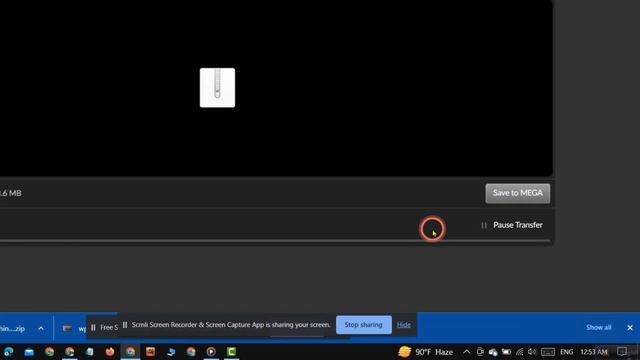
Task: Open Firefox from taskbar
Action: click(110, 351)
